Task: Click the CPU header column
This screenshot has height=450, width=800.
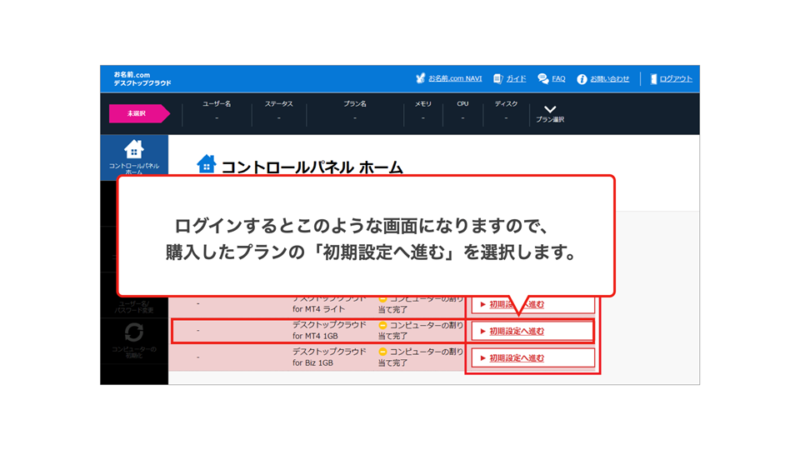Action: tap(463, 104)
